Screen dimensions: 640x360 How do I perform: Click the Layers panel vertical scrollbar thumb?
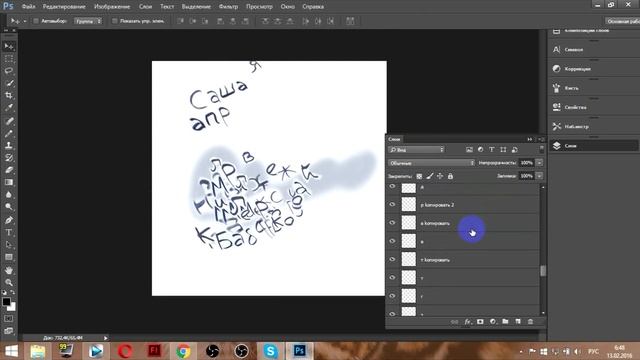tap(543, 271)
